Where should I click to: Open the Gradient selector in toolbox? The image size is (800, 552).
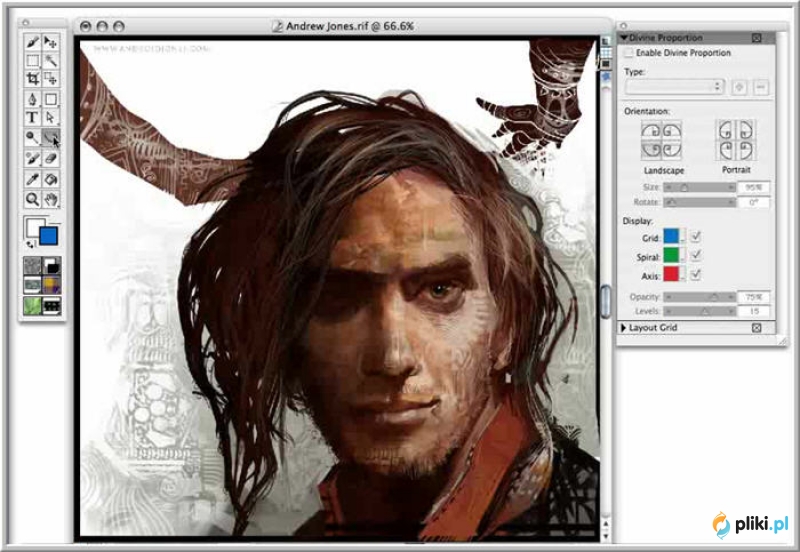click(52, 265)
